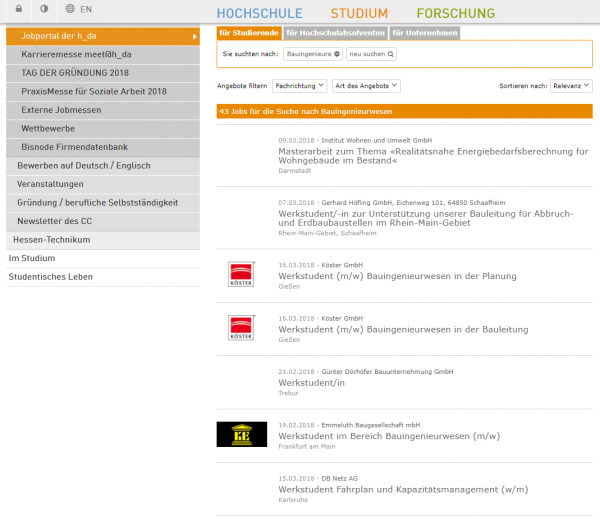The height and width of the screenshot is (525, 600).
Task: Switch language to EN
Action: 86,9
